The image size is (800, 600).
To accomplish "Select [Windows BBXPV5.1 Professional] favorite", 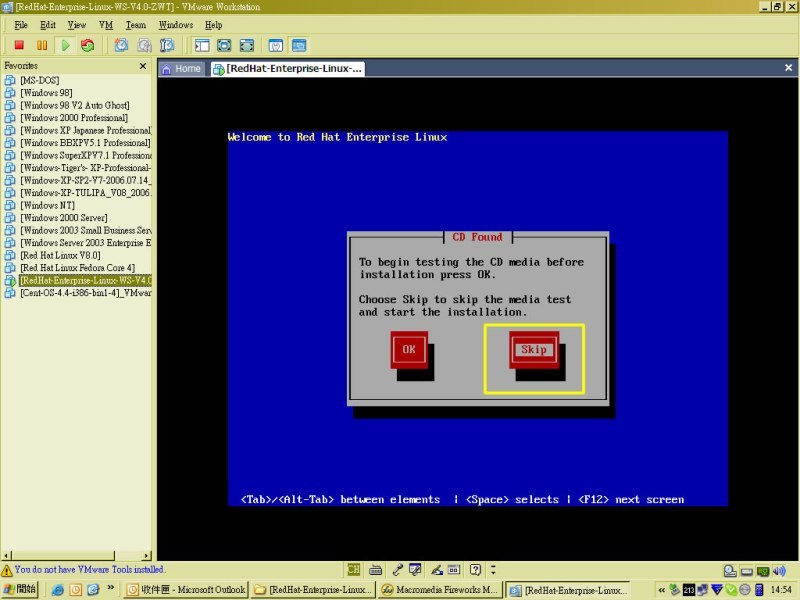I will pos(85,143).
